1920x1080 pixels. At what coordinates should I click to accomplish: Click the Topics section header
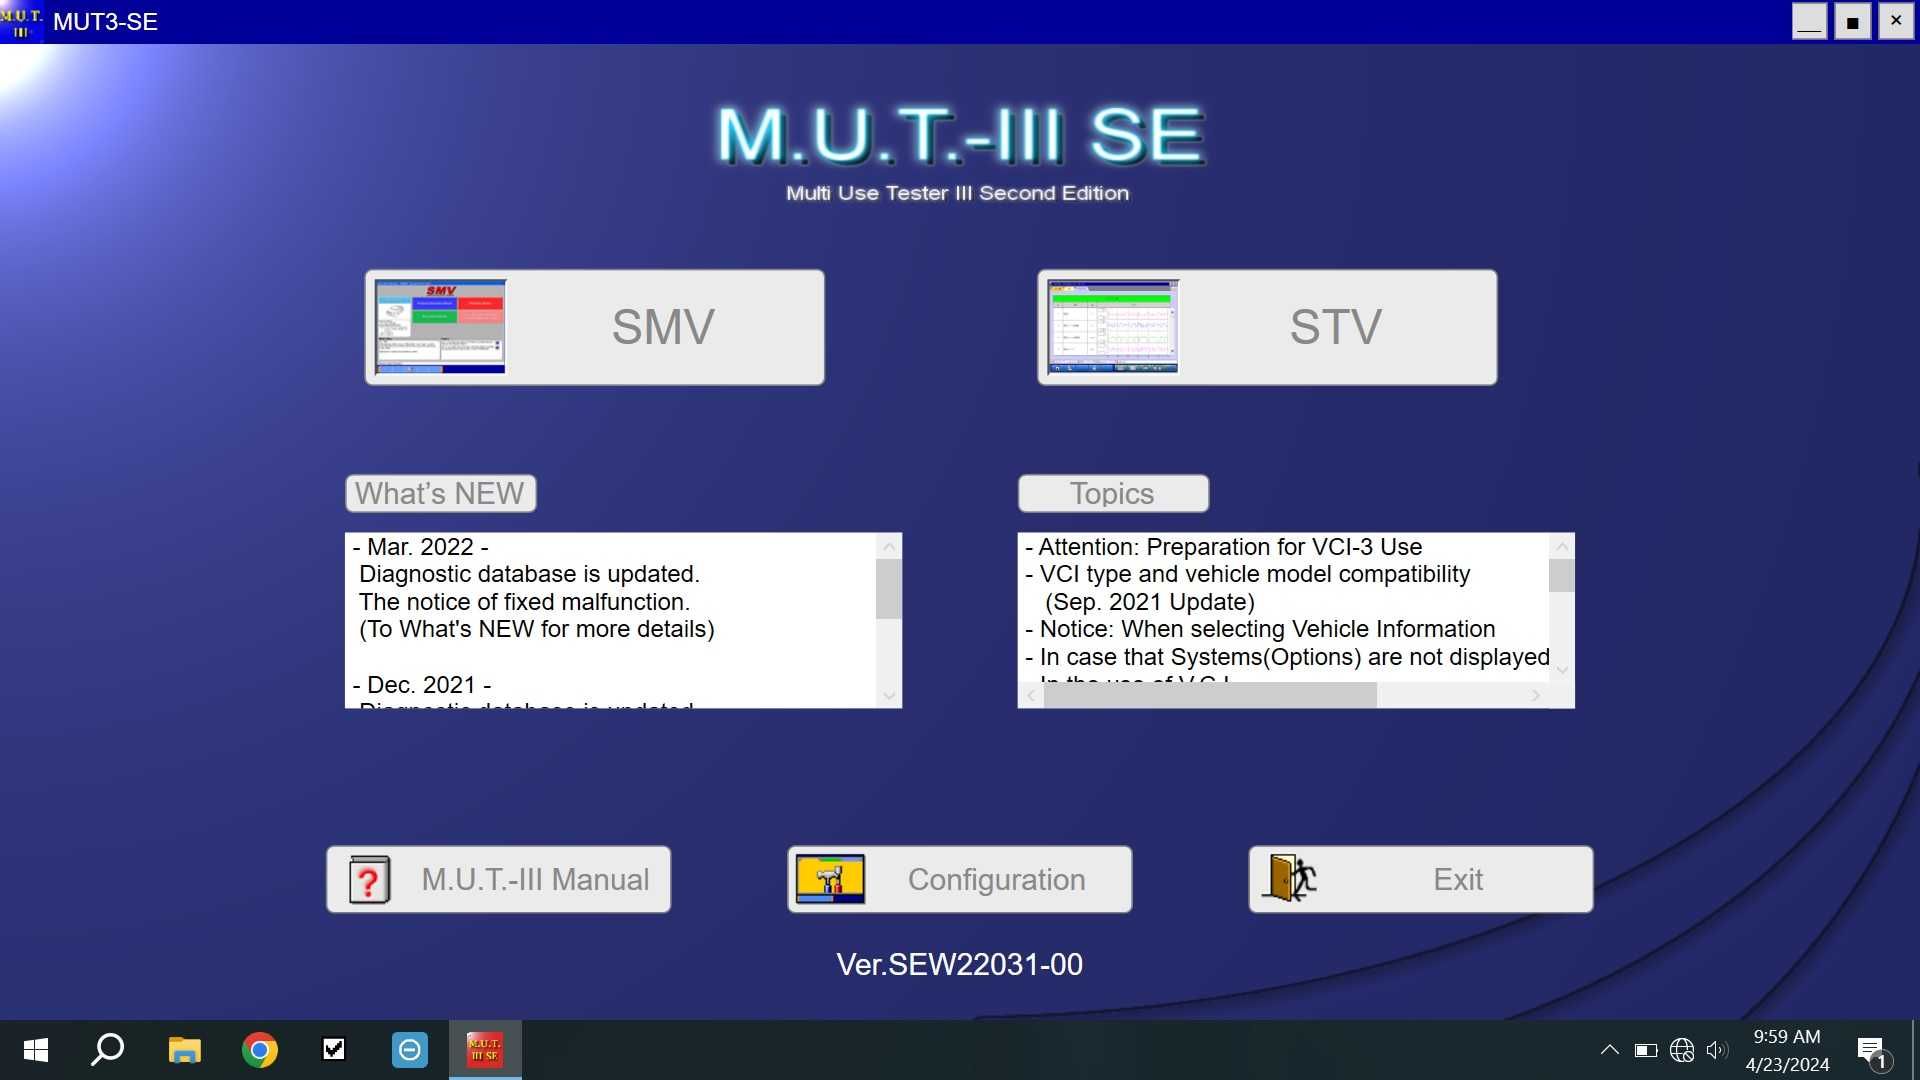1110,492
